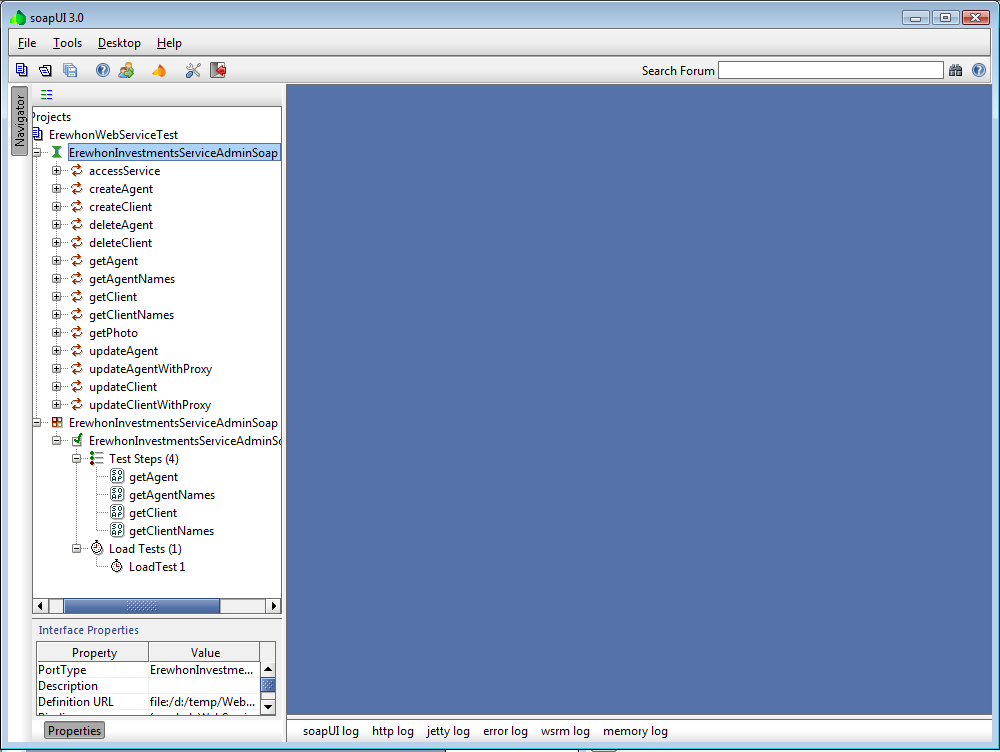This screenshot has width=1000, height=752.
Task: Click the Load Tests clock icon
Action: pyautogui.click(x=97, y=548)
